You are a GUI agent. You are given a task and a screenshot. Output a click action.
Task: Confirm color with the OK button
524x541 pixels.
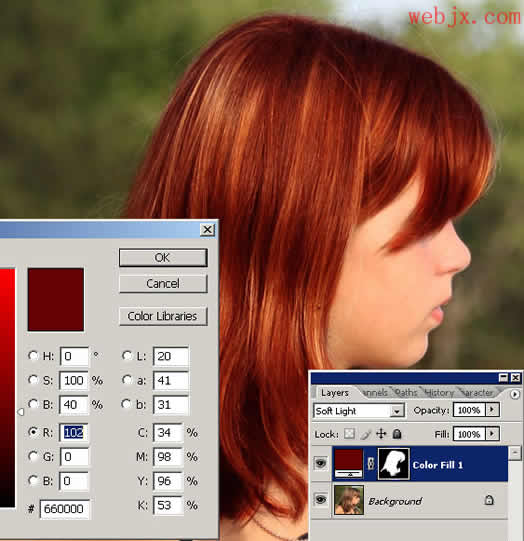(163, 258)
